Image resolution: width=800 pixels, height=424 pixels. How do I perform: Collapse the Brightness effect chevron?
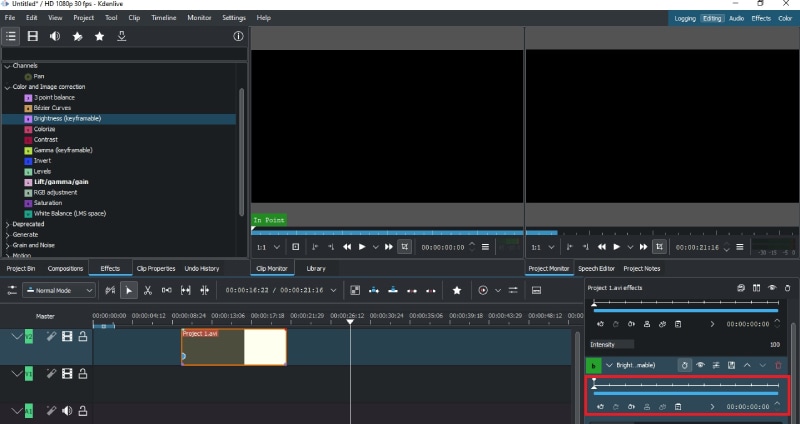609,365
